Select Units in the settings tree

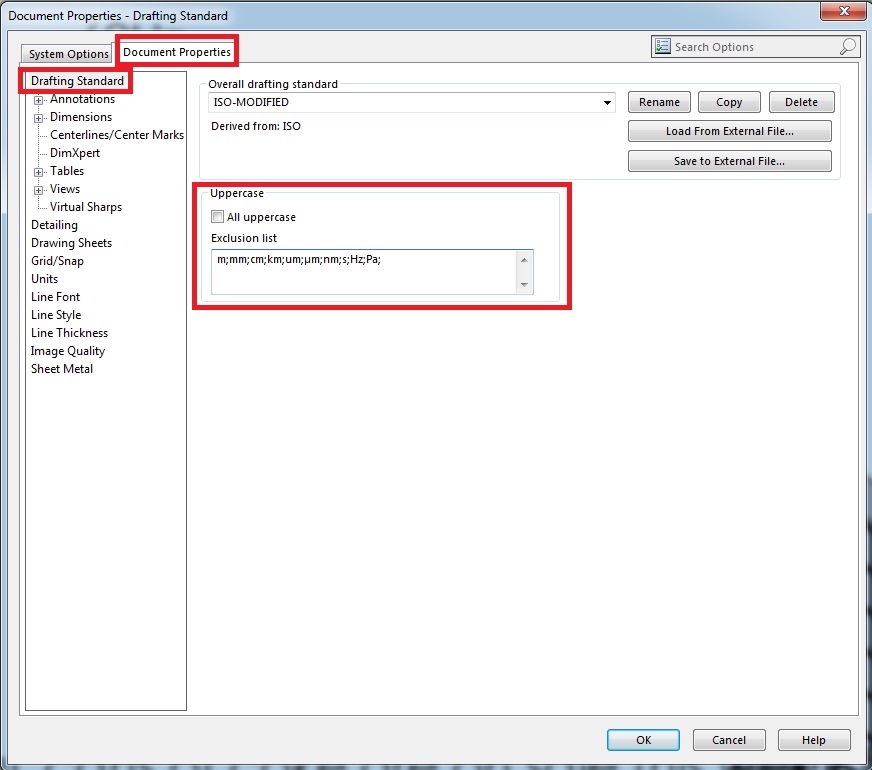44,279
